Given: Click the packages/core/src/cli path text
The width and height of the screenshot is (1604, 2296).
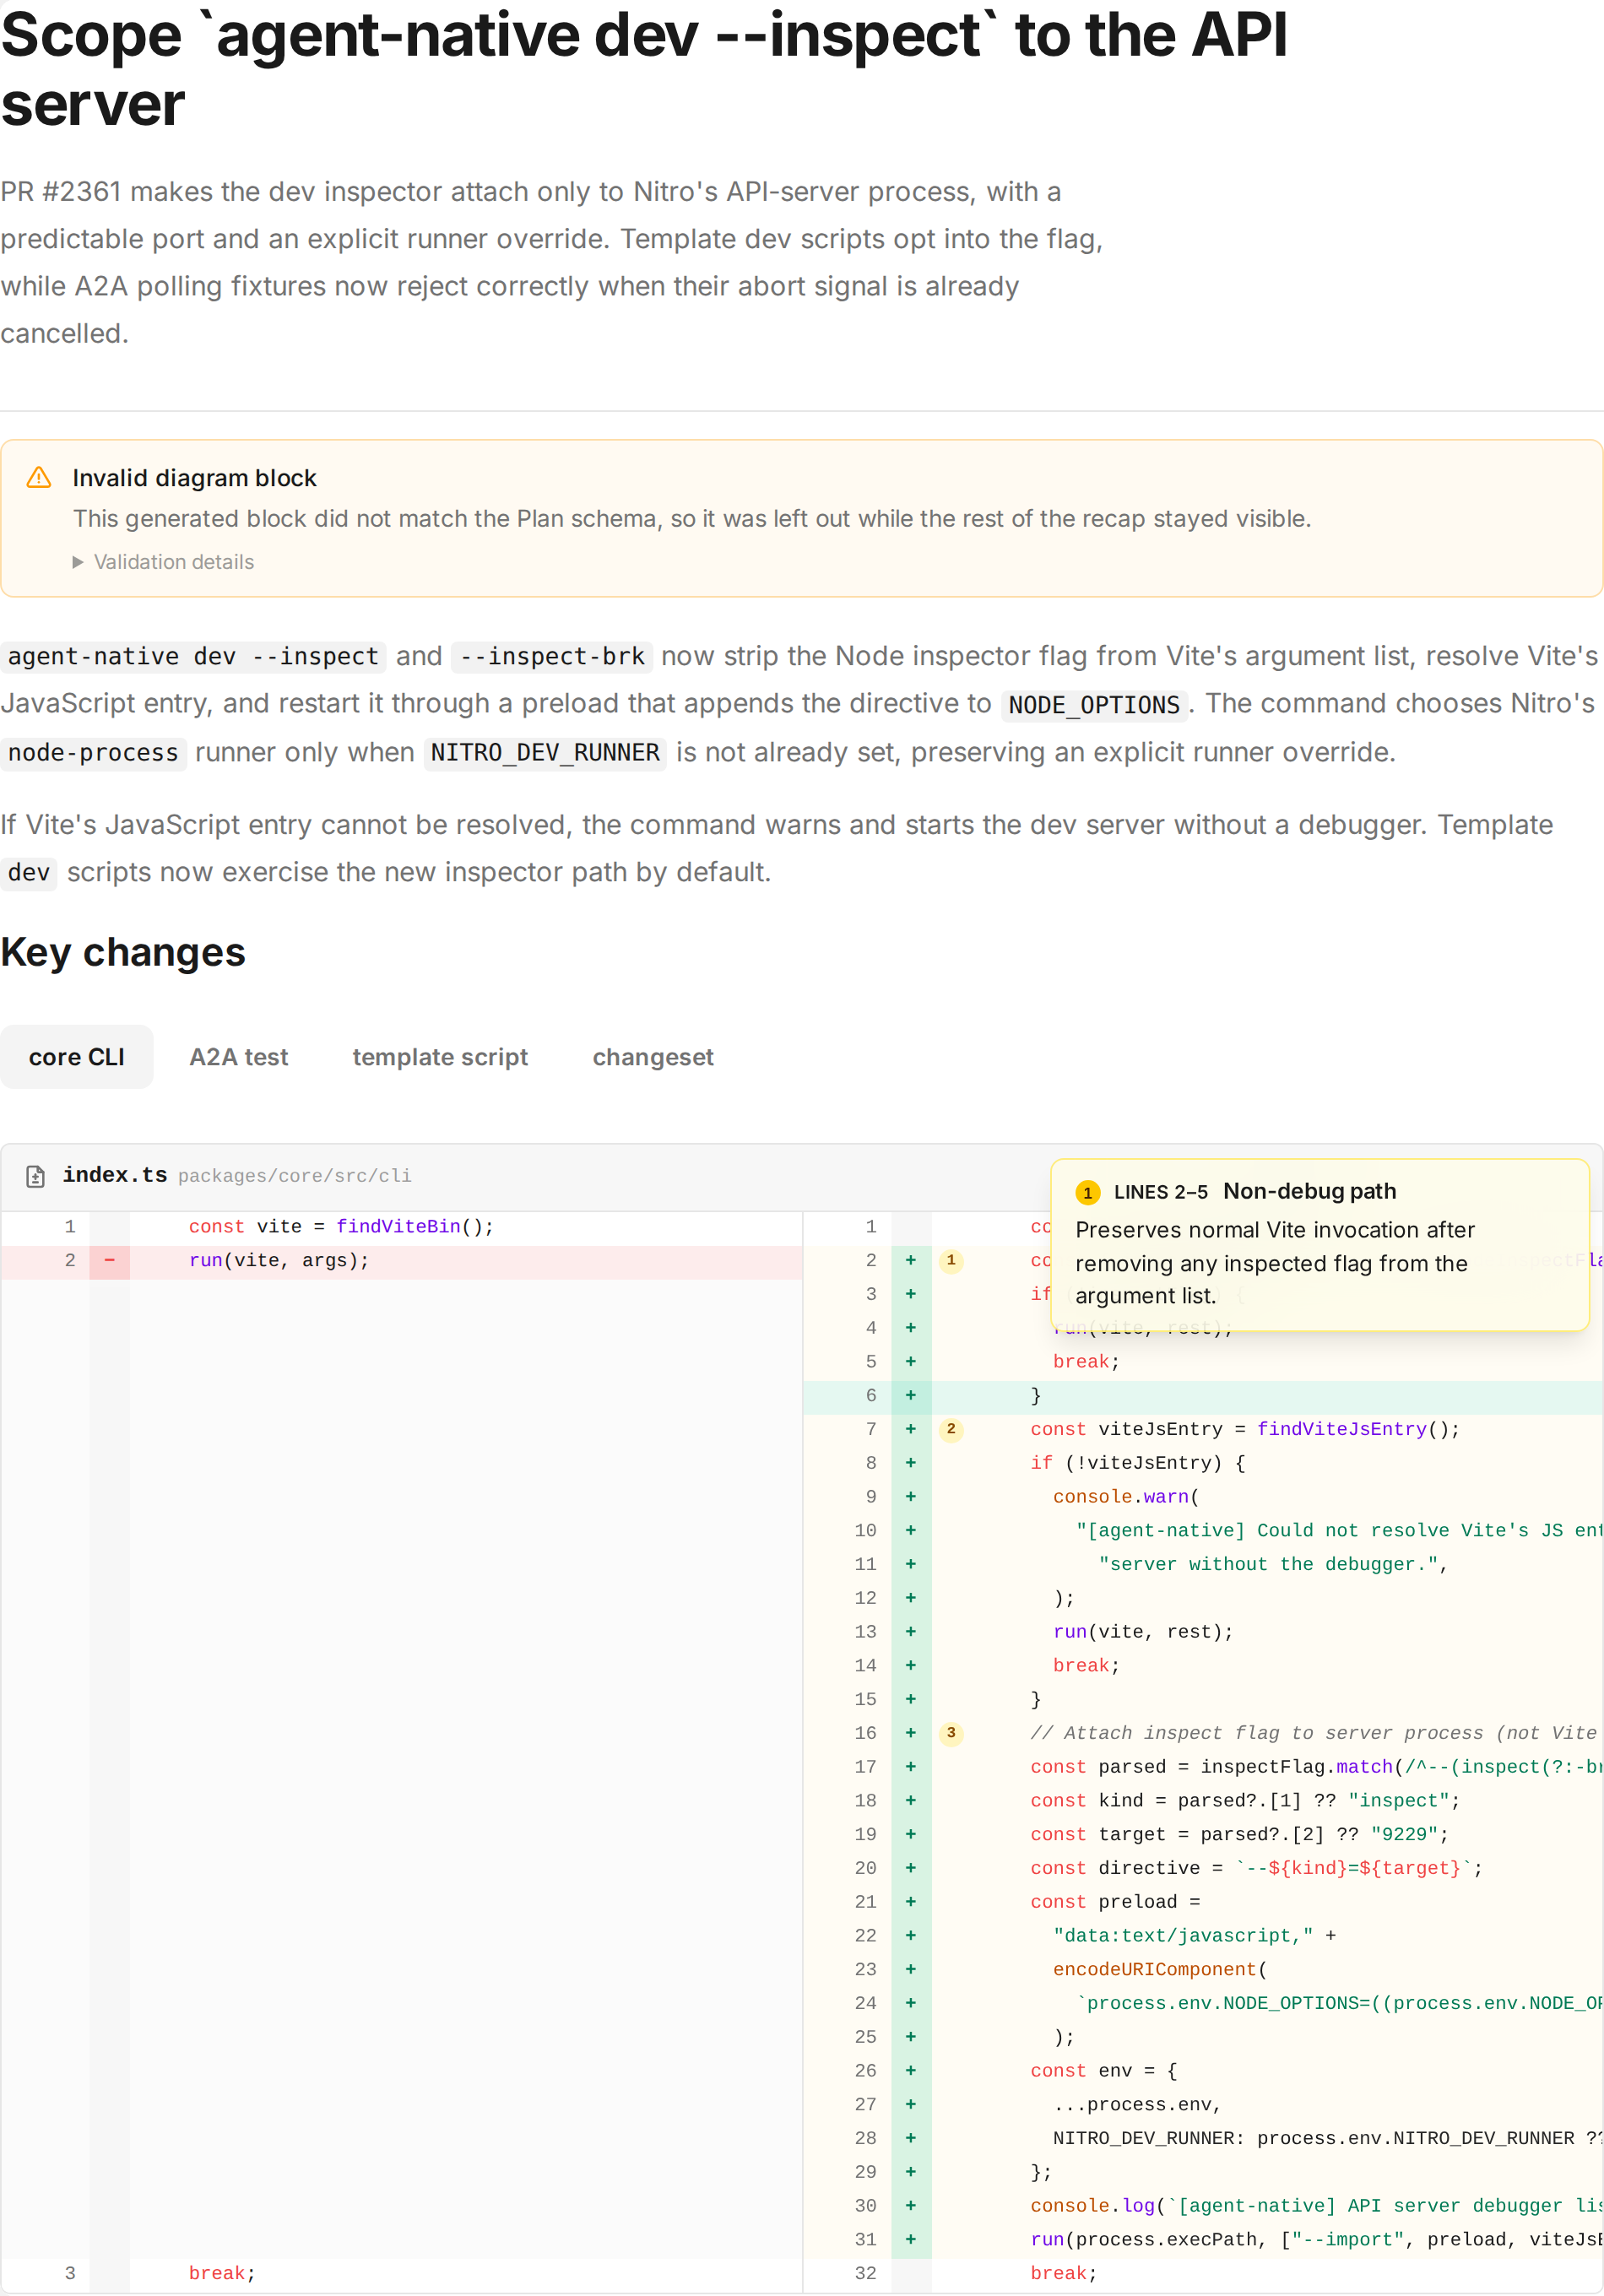Looking at the screenshot, I should coord(295,1176).
